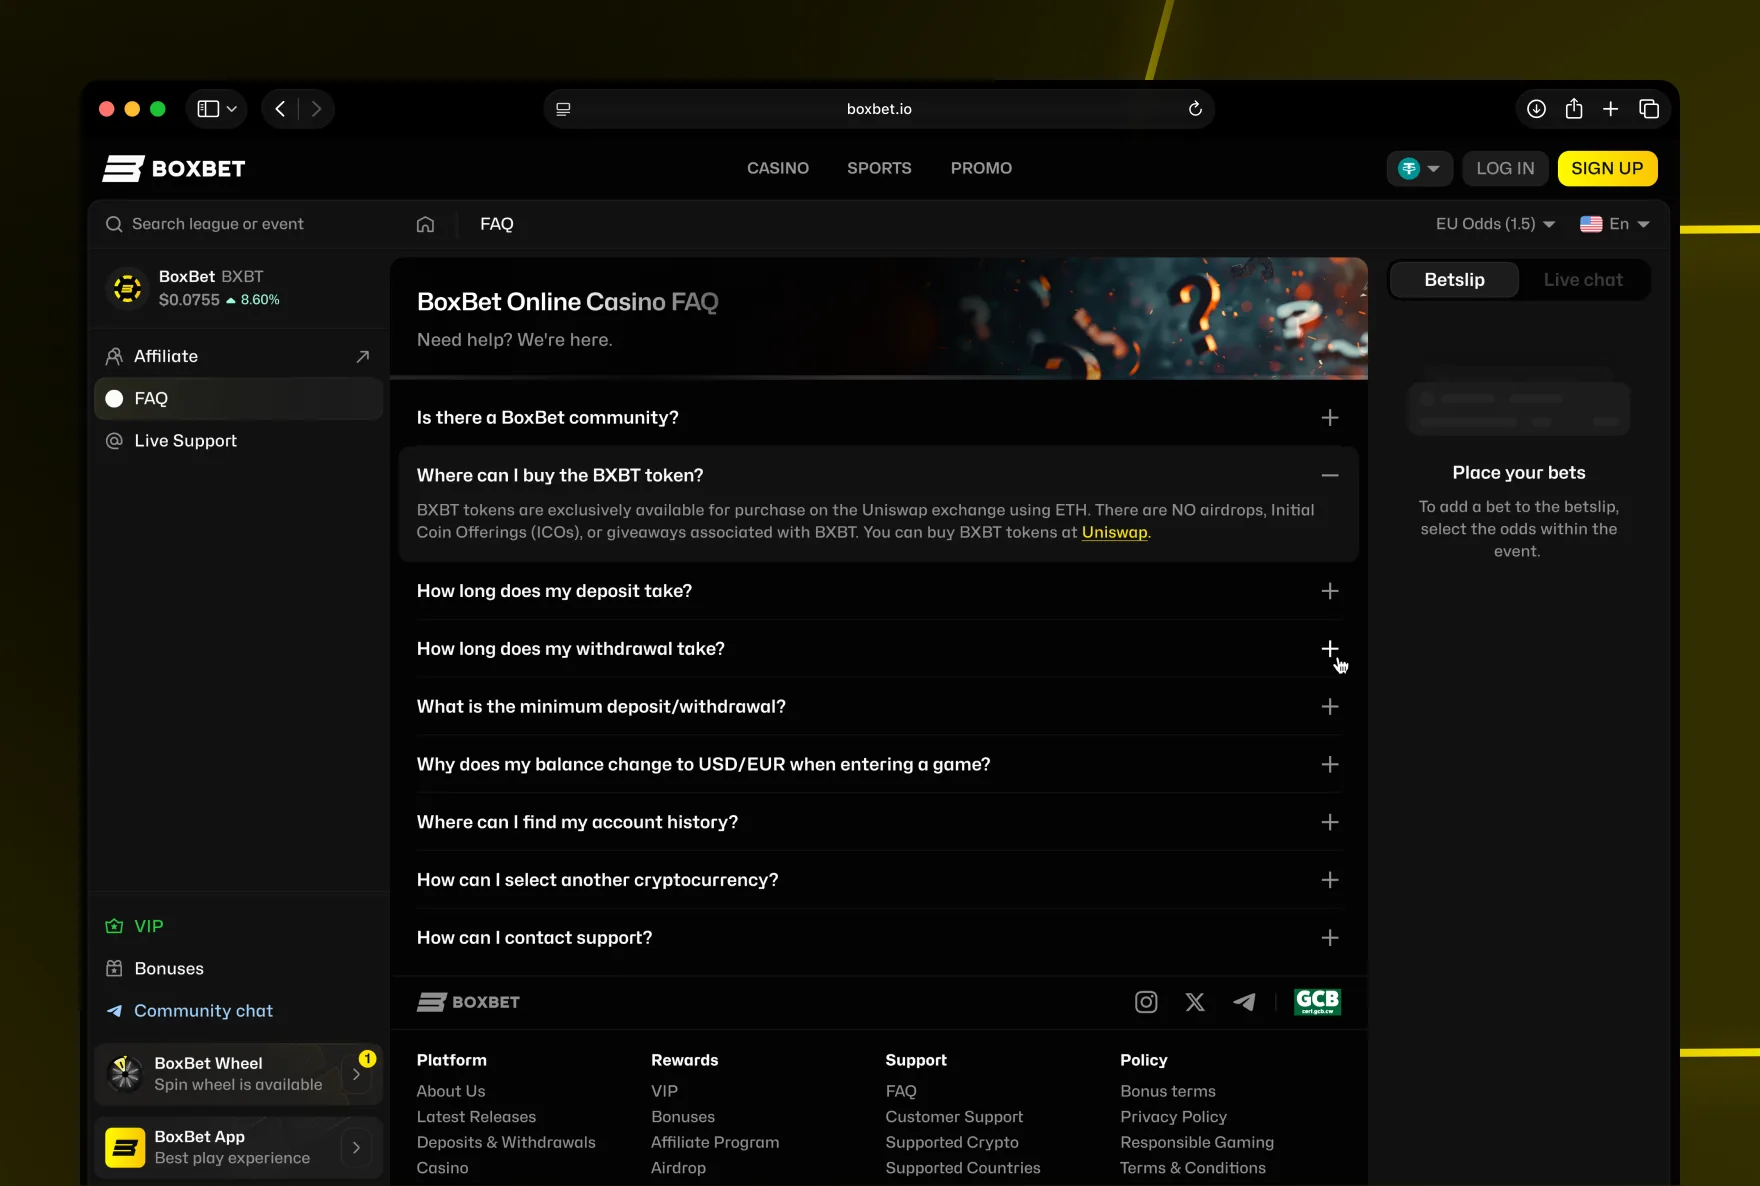Follow the Uniswap link in the answer

(x=1114, y=533)
